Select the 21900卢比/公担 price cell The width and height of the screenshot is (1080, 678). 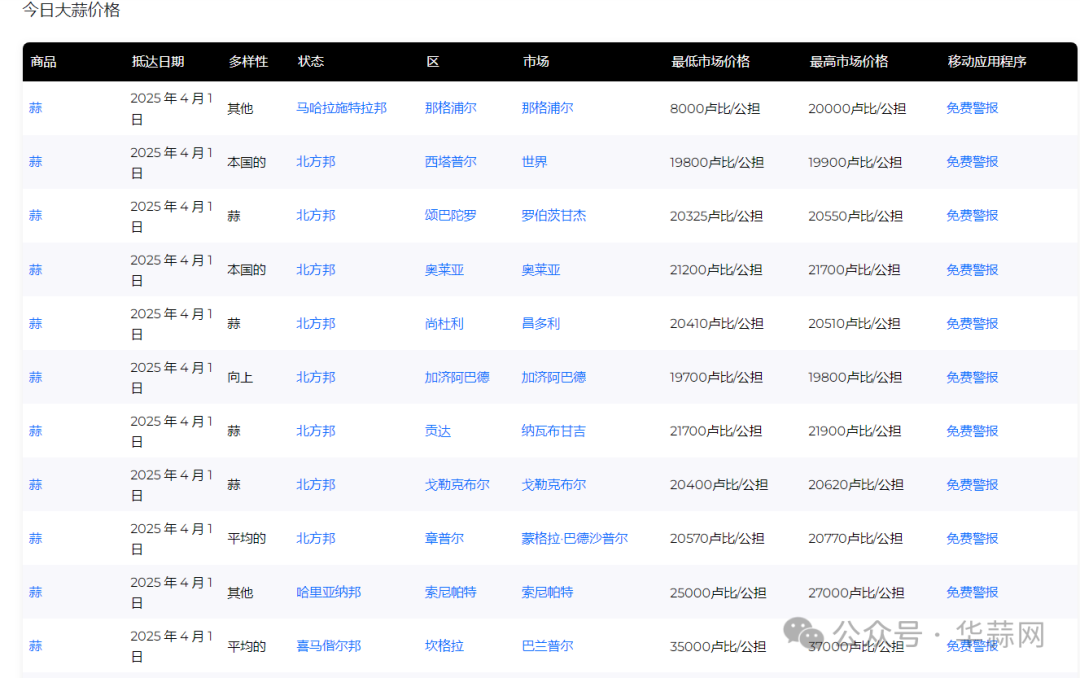pyautogui.click(x=854, y=431)
